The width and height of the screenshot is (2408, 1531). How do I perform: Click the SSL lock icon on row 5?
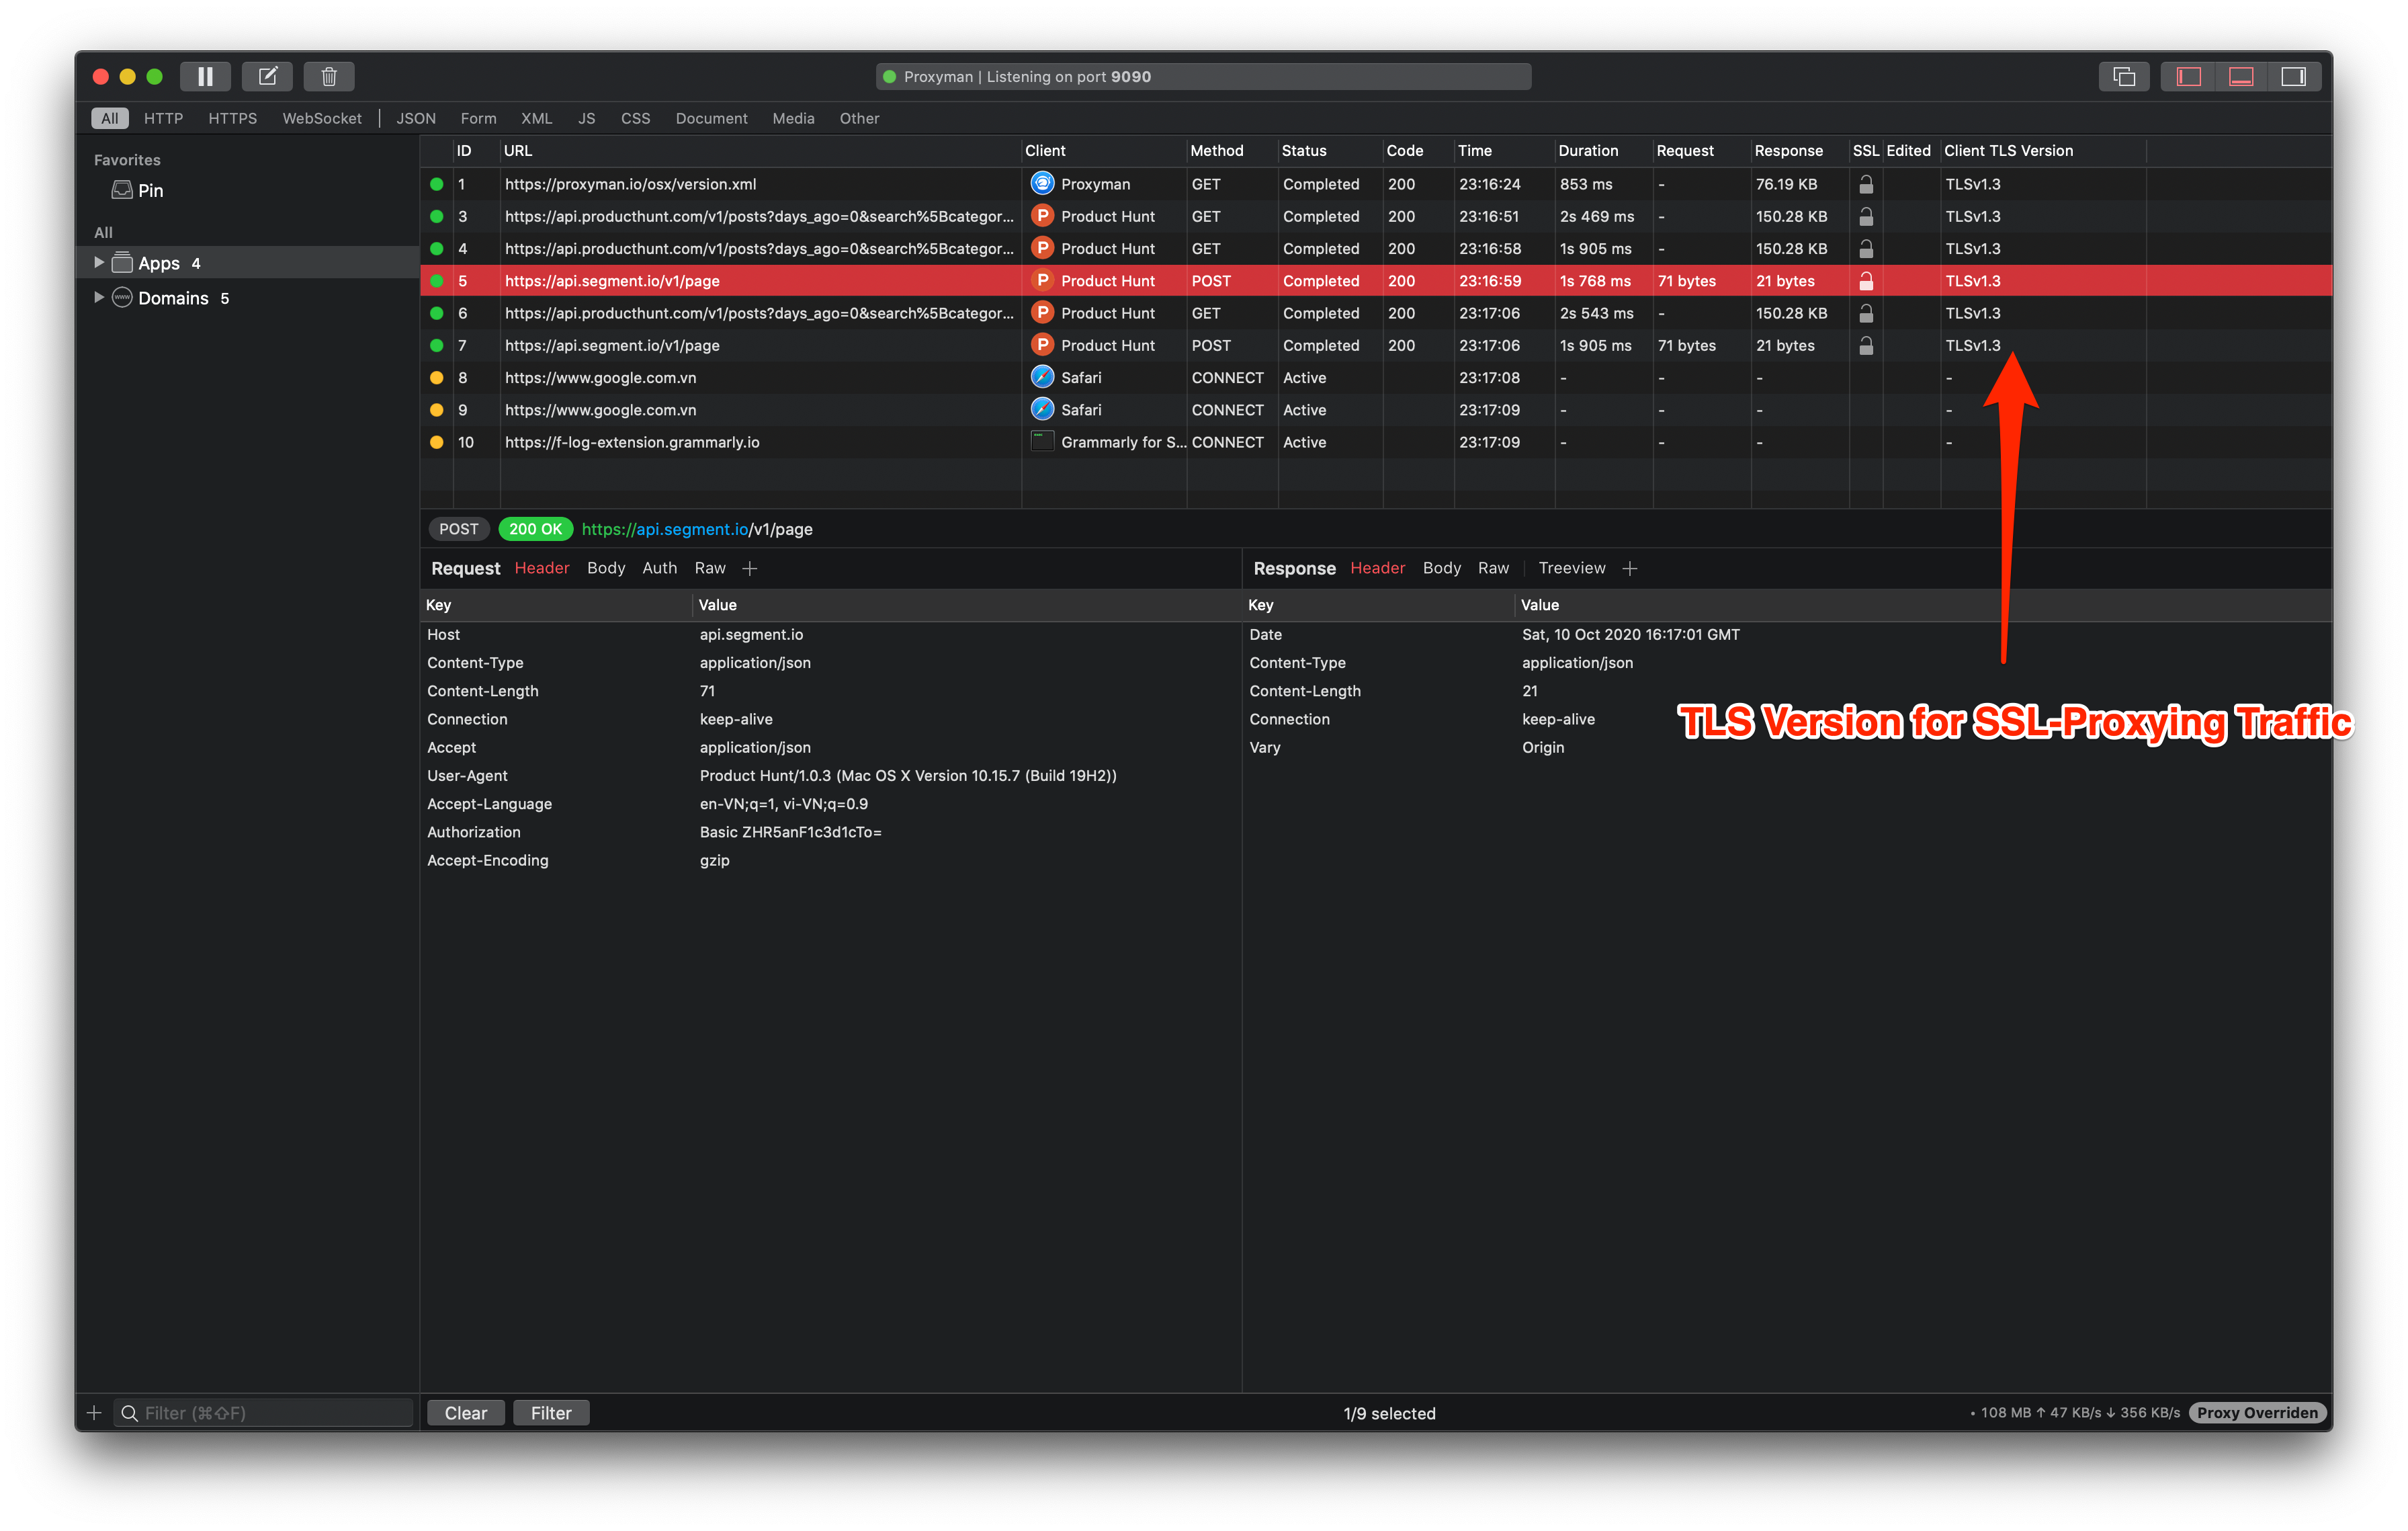pyautogui.click(x=1866, y=281)
